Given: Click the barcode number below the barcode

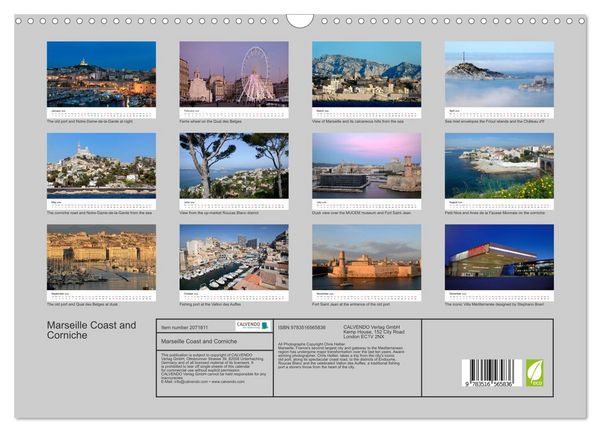Looking at the screenshot, I should point(489,384).
